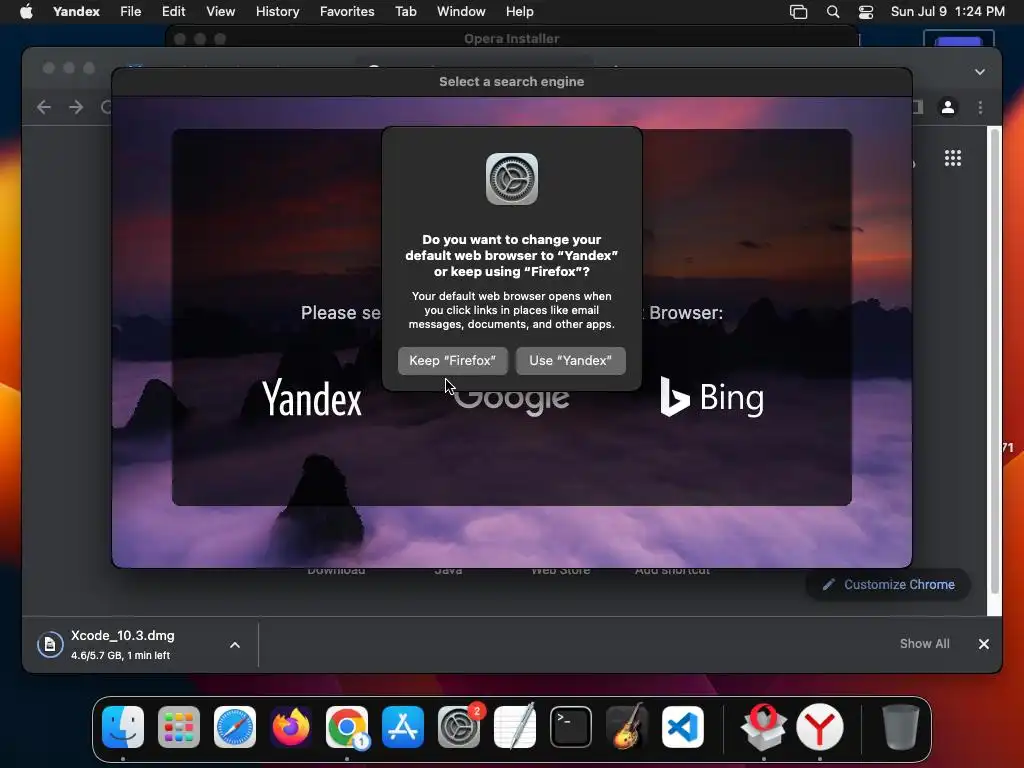Open Launchpad from the Dock
The height and width of the screenshot is (768, 1024).
pyautogui.click(x=179, y=727)
